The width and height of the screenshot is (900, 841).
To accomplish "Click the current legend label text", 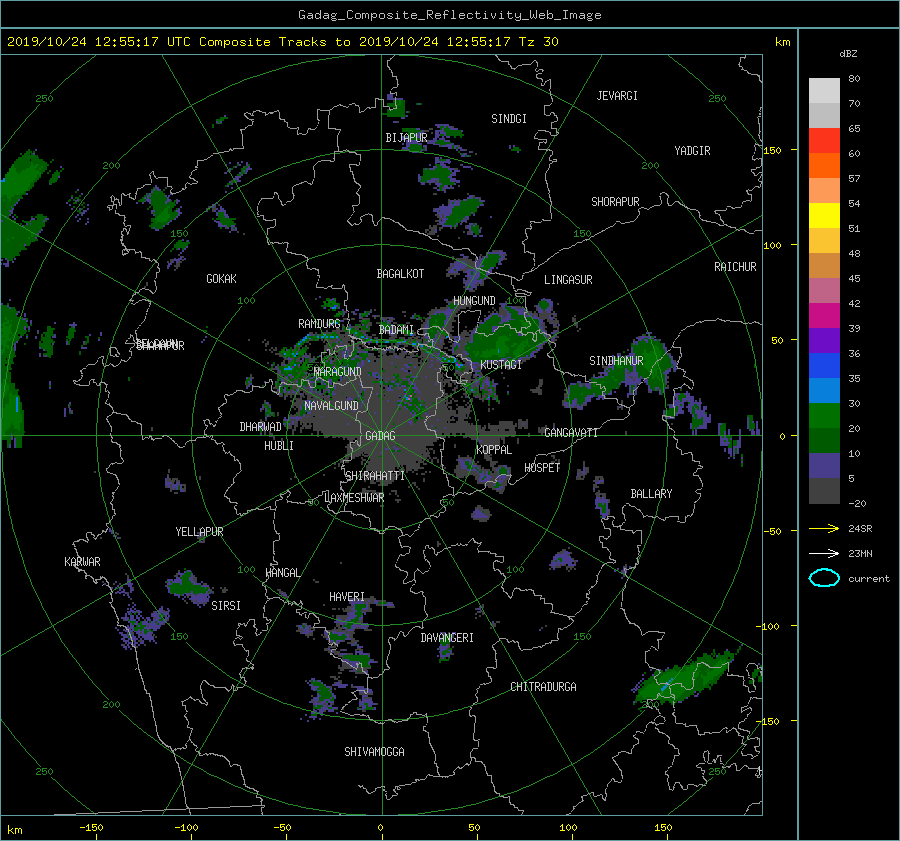I will pyautogui.click(x=869, y=579).
